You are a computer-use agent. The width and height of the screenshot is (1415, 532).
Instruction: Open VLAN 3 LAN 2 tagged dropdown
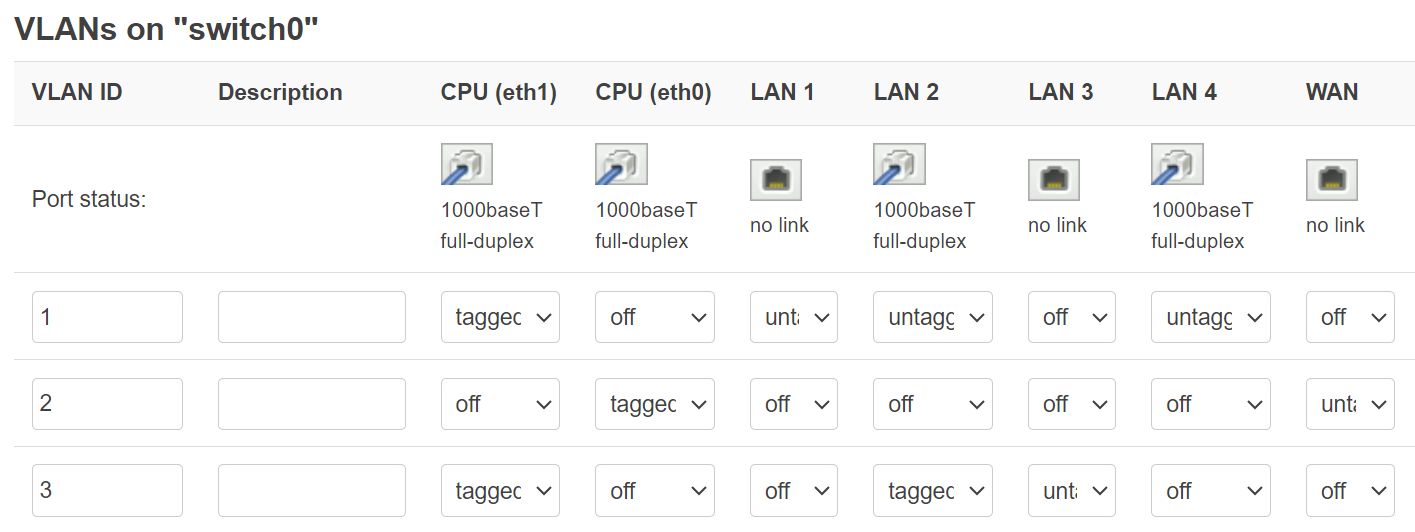tap(933, 491)
